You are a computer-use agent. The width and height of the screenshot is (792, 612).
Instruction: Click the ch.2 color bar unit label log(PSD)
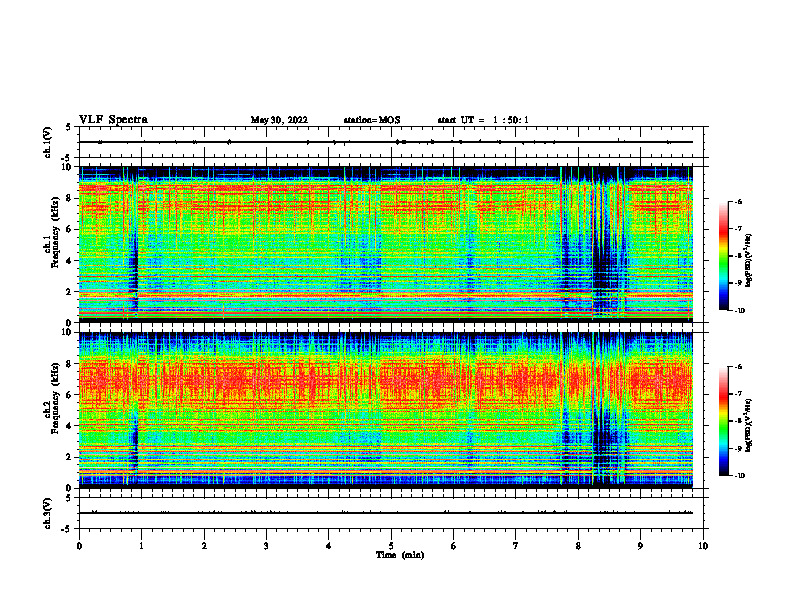tap(749, 426)
